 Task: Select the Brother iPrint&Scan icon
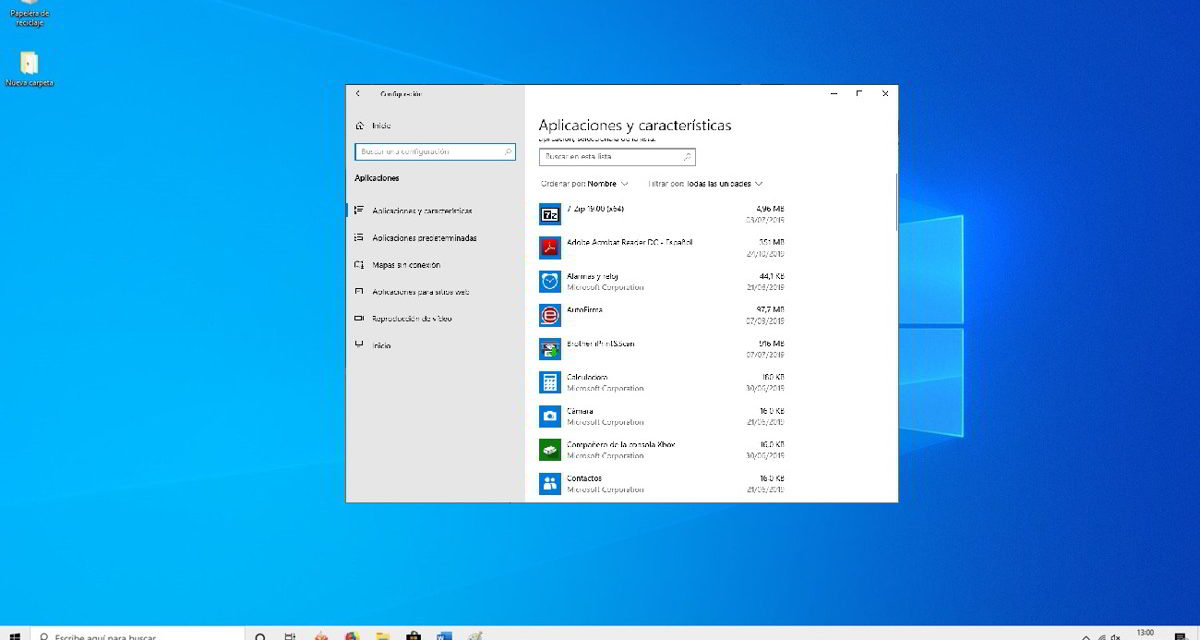550,349
